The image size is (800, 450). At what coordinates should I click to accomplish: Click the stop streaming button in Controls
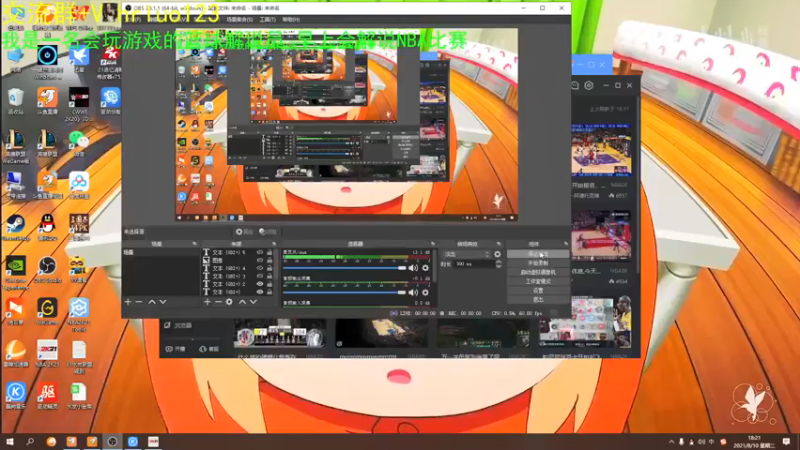pos(538,254)
